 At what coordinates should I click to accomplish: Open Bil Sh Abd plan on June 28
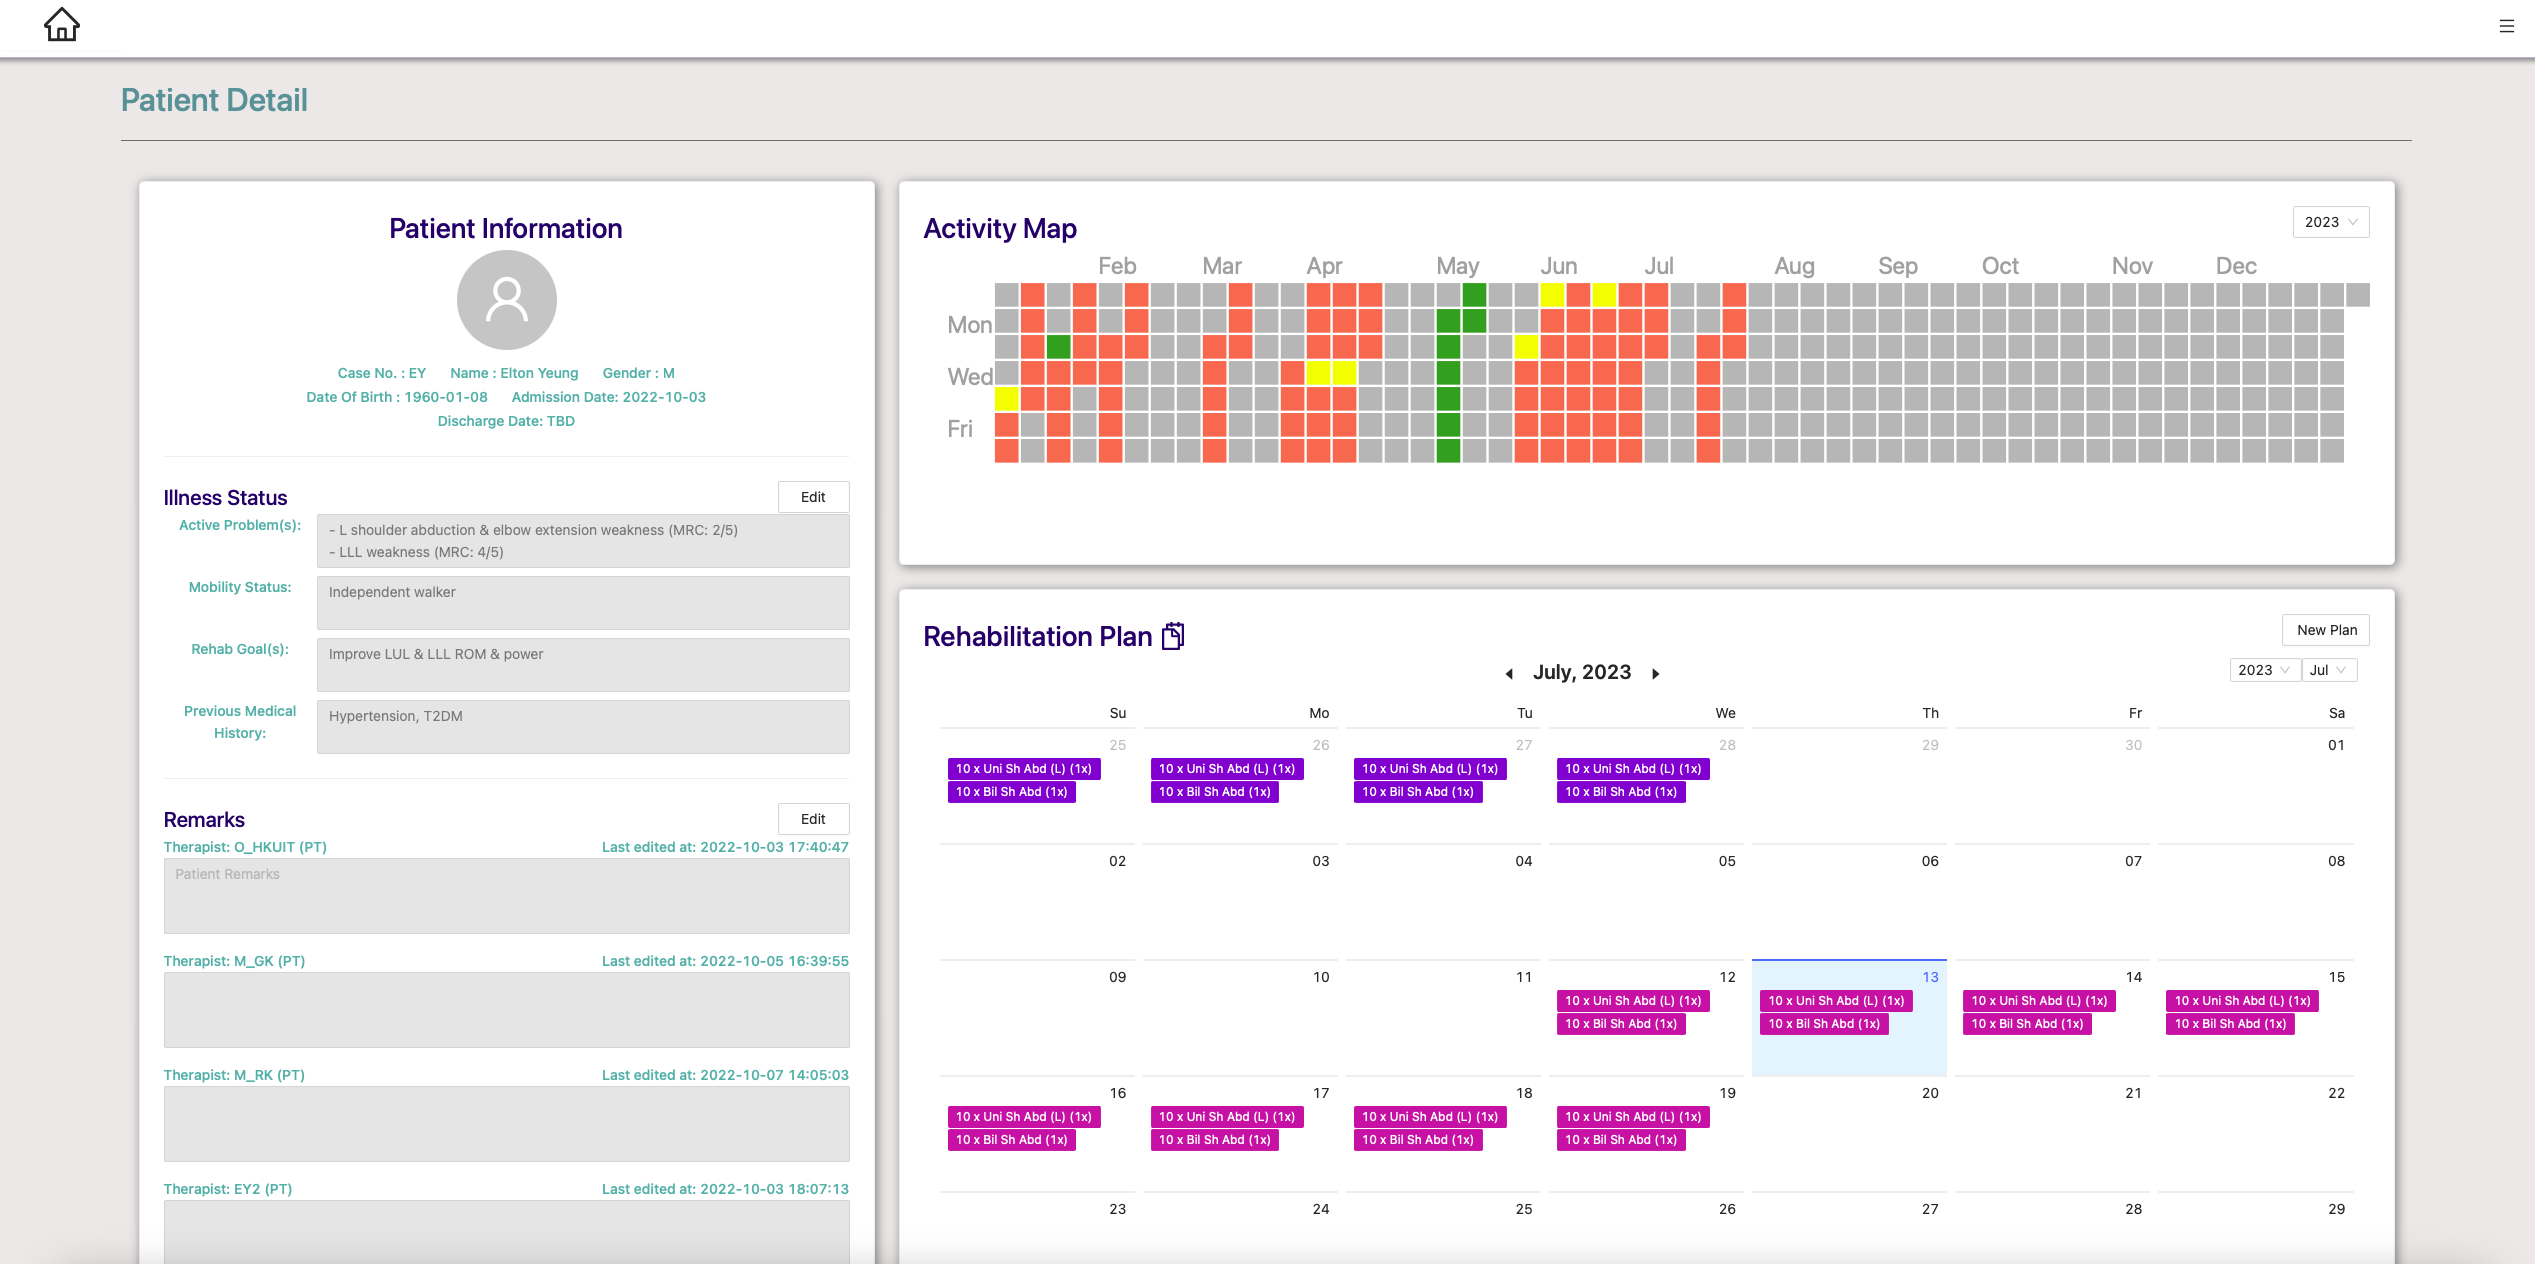[1621, 792]
